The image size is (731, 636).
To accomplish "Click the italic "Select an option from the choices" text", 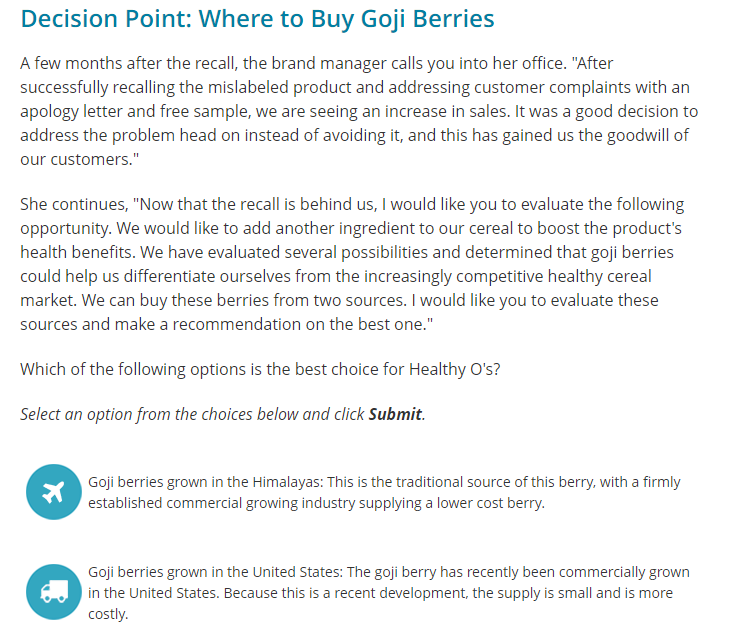I will point(190,414).
